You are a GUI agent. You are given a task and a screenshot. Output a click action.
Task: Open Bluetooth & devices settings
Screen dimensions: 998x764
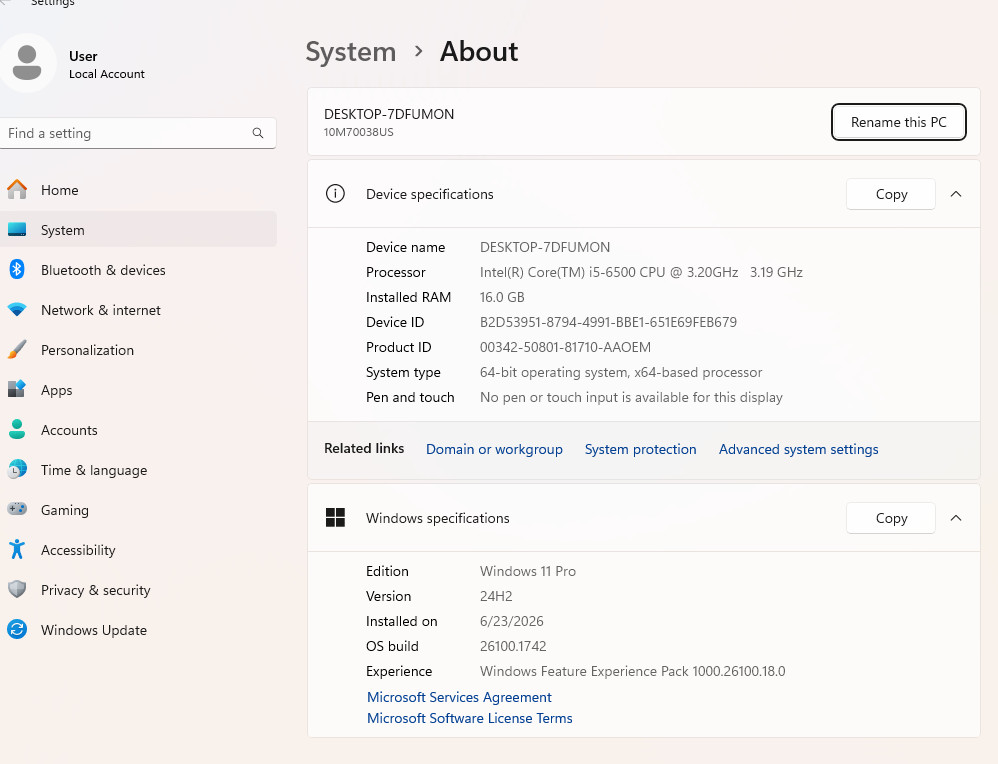(138, 270)
